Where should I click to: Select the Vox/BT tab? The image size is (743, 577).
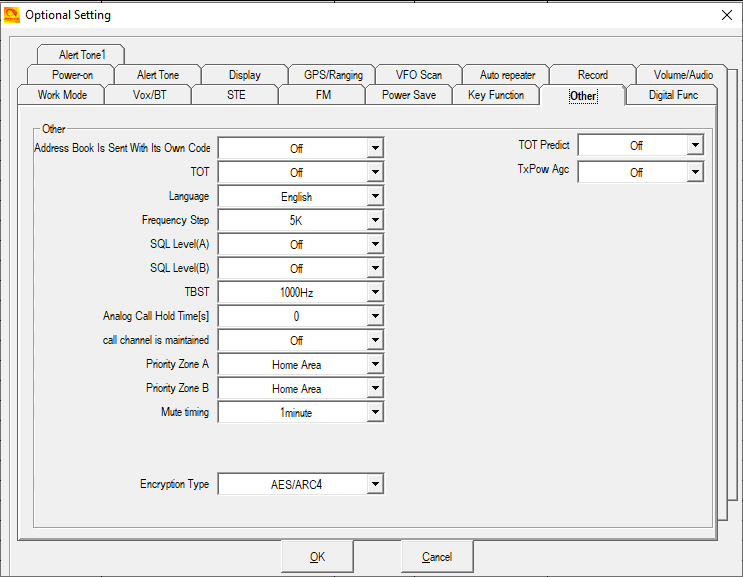[x=149, y=95]
